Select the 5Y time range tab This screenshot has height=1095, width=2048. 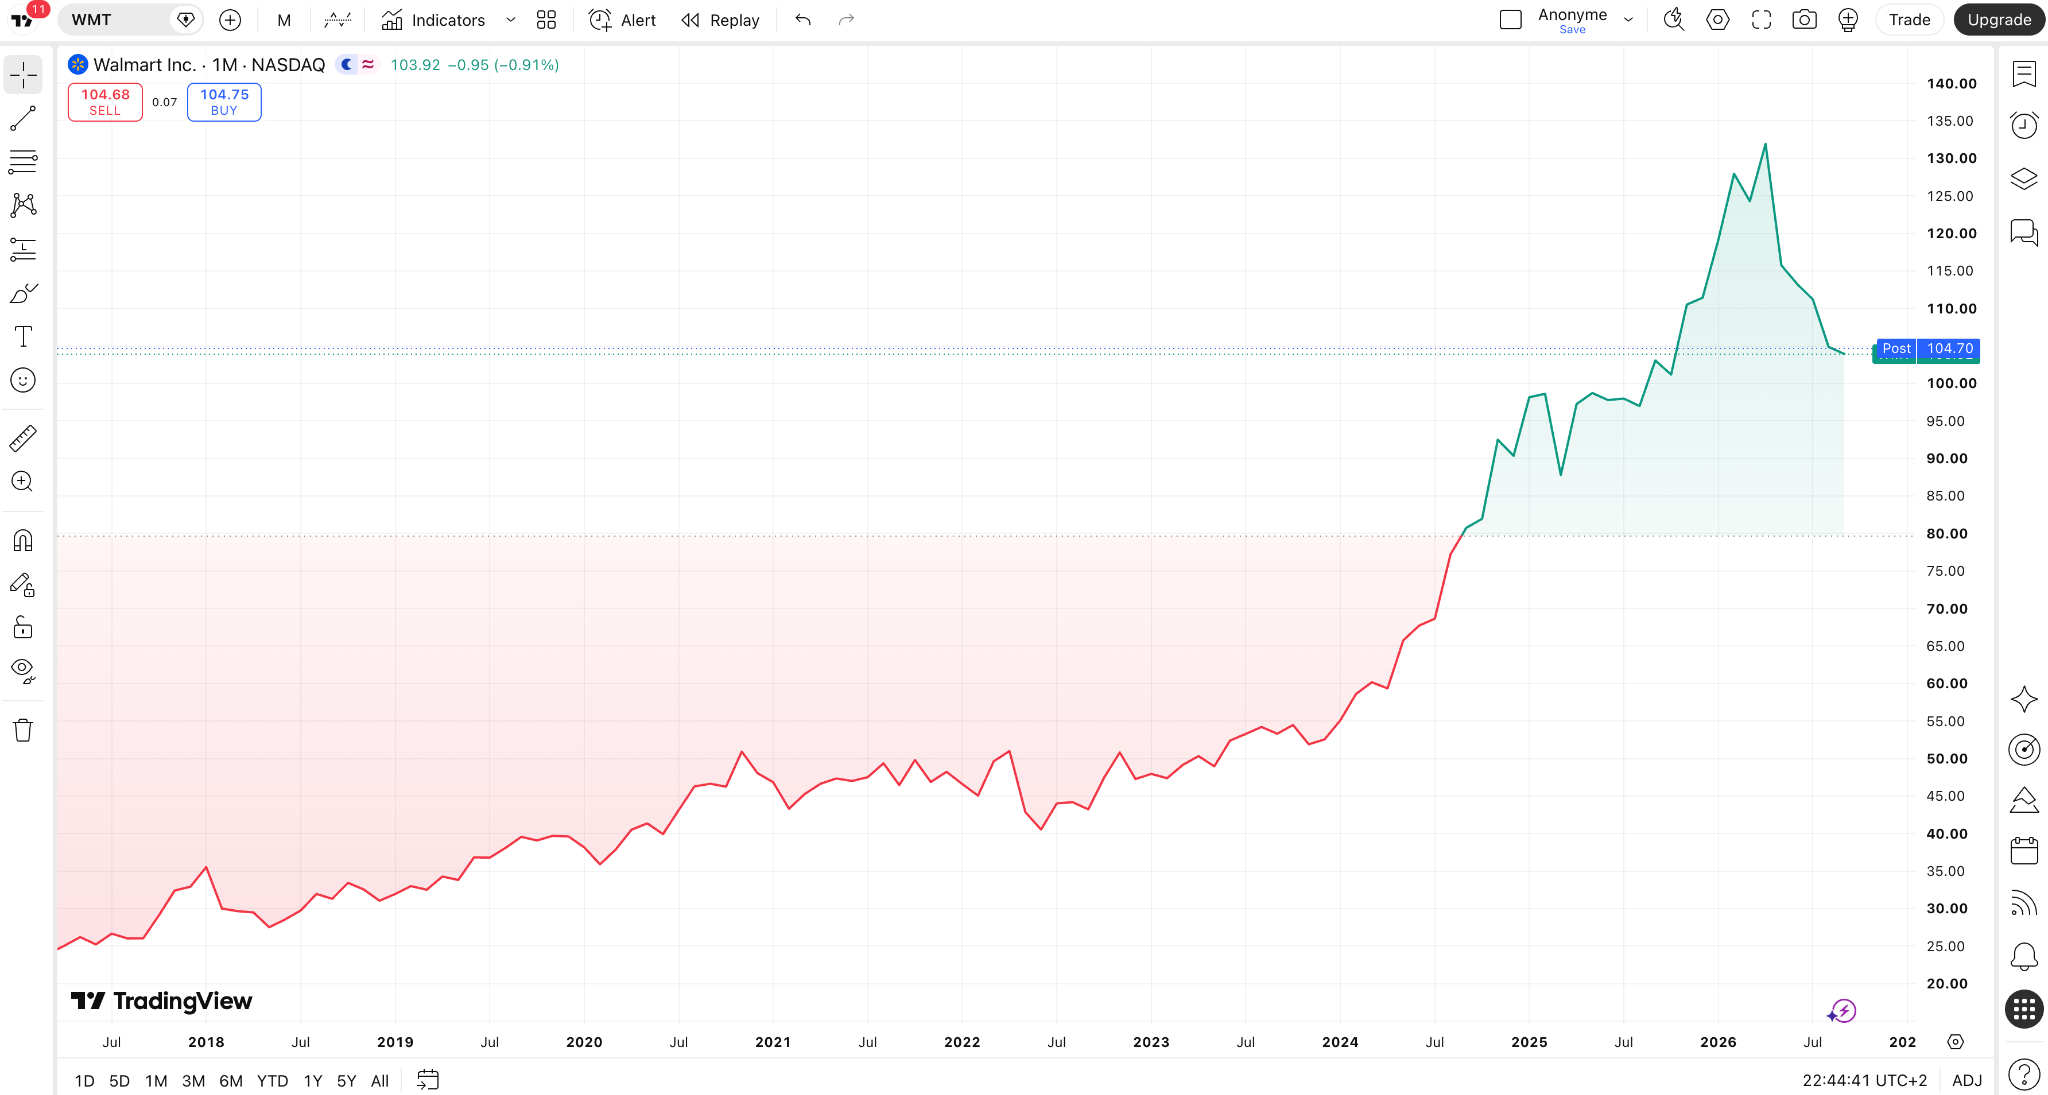point(346,1081)
